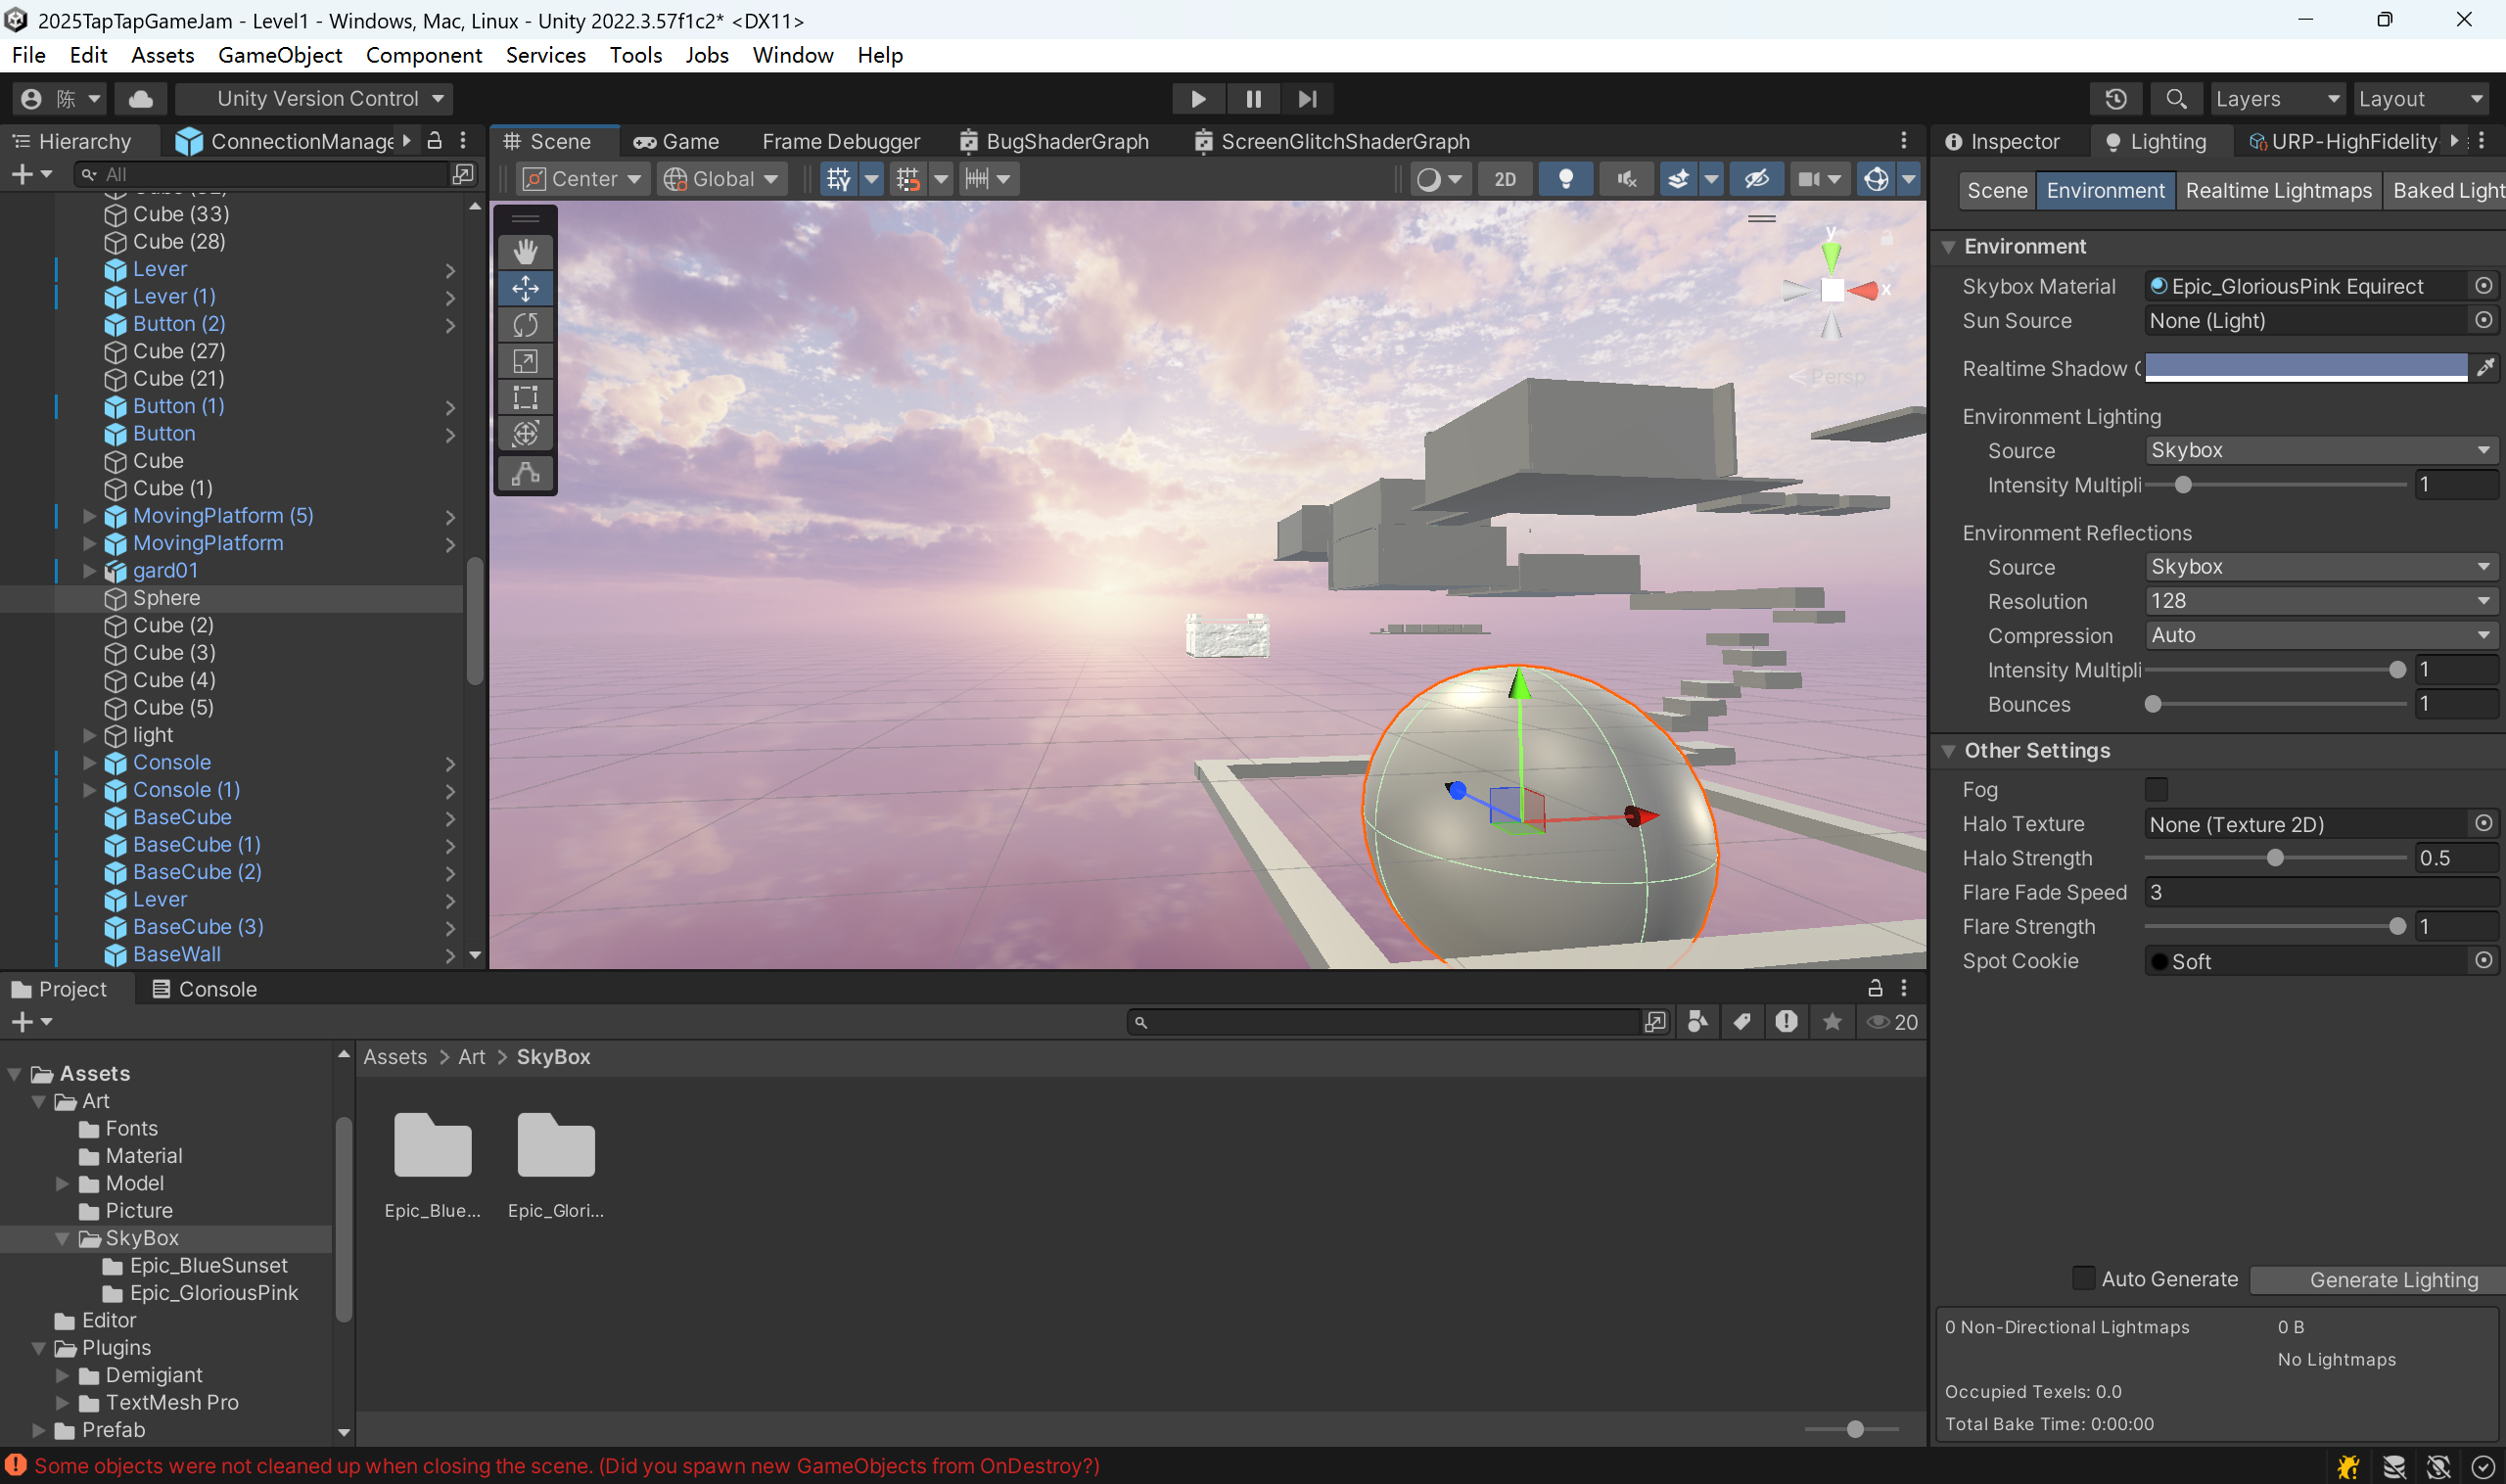The image size is (2506, 1484).
Task: Enable the Fog checkbox
Action: 2156,789
